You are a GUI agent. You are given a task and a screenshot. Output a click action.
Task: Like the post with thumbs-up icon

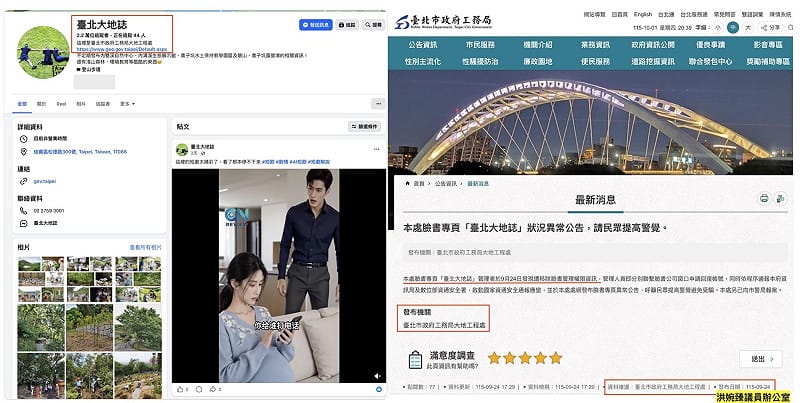pyautogui.click(x=180, y=390)
